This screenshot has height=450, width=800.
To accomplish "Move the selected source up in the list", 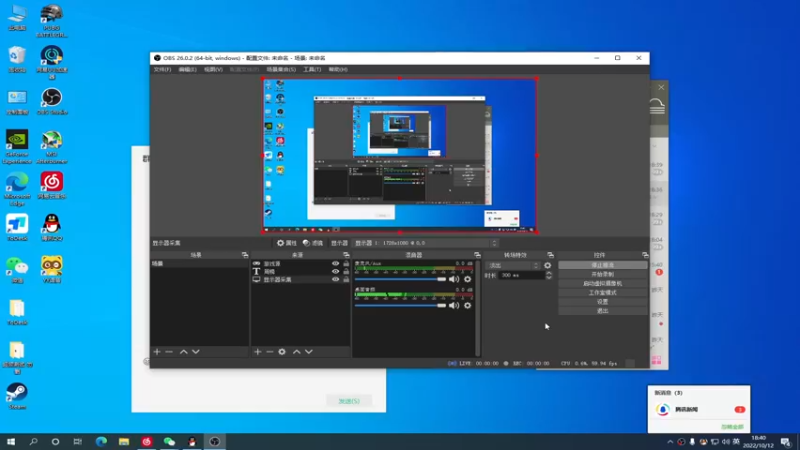I will (296, 352).
